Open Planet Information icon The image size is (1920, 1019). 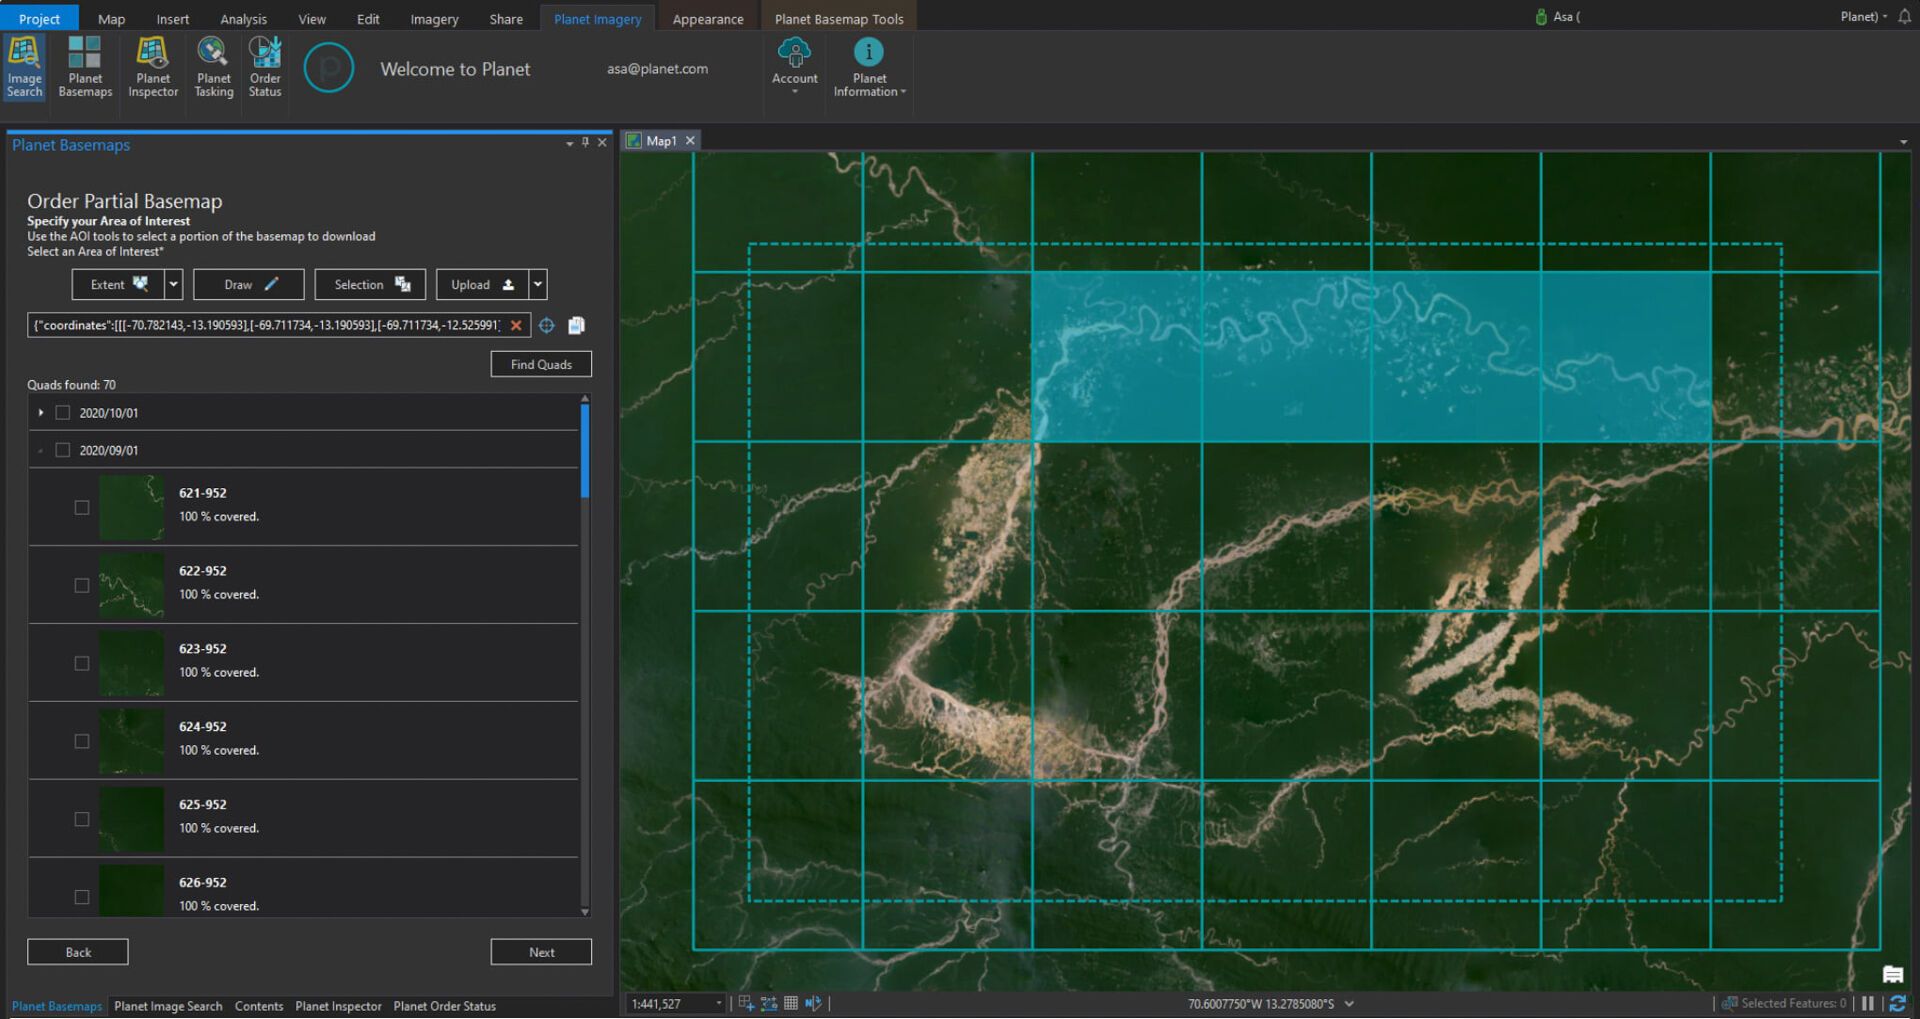coord(869,68)
